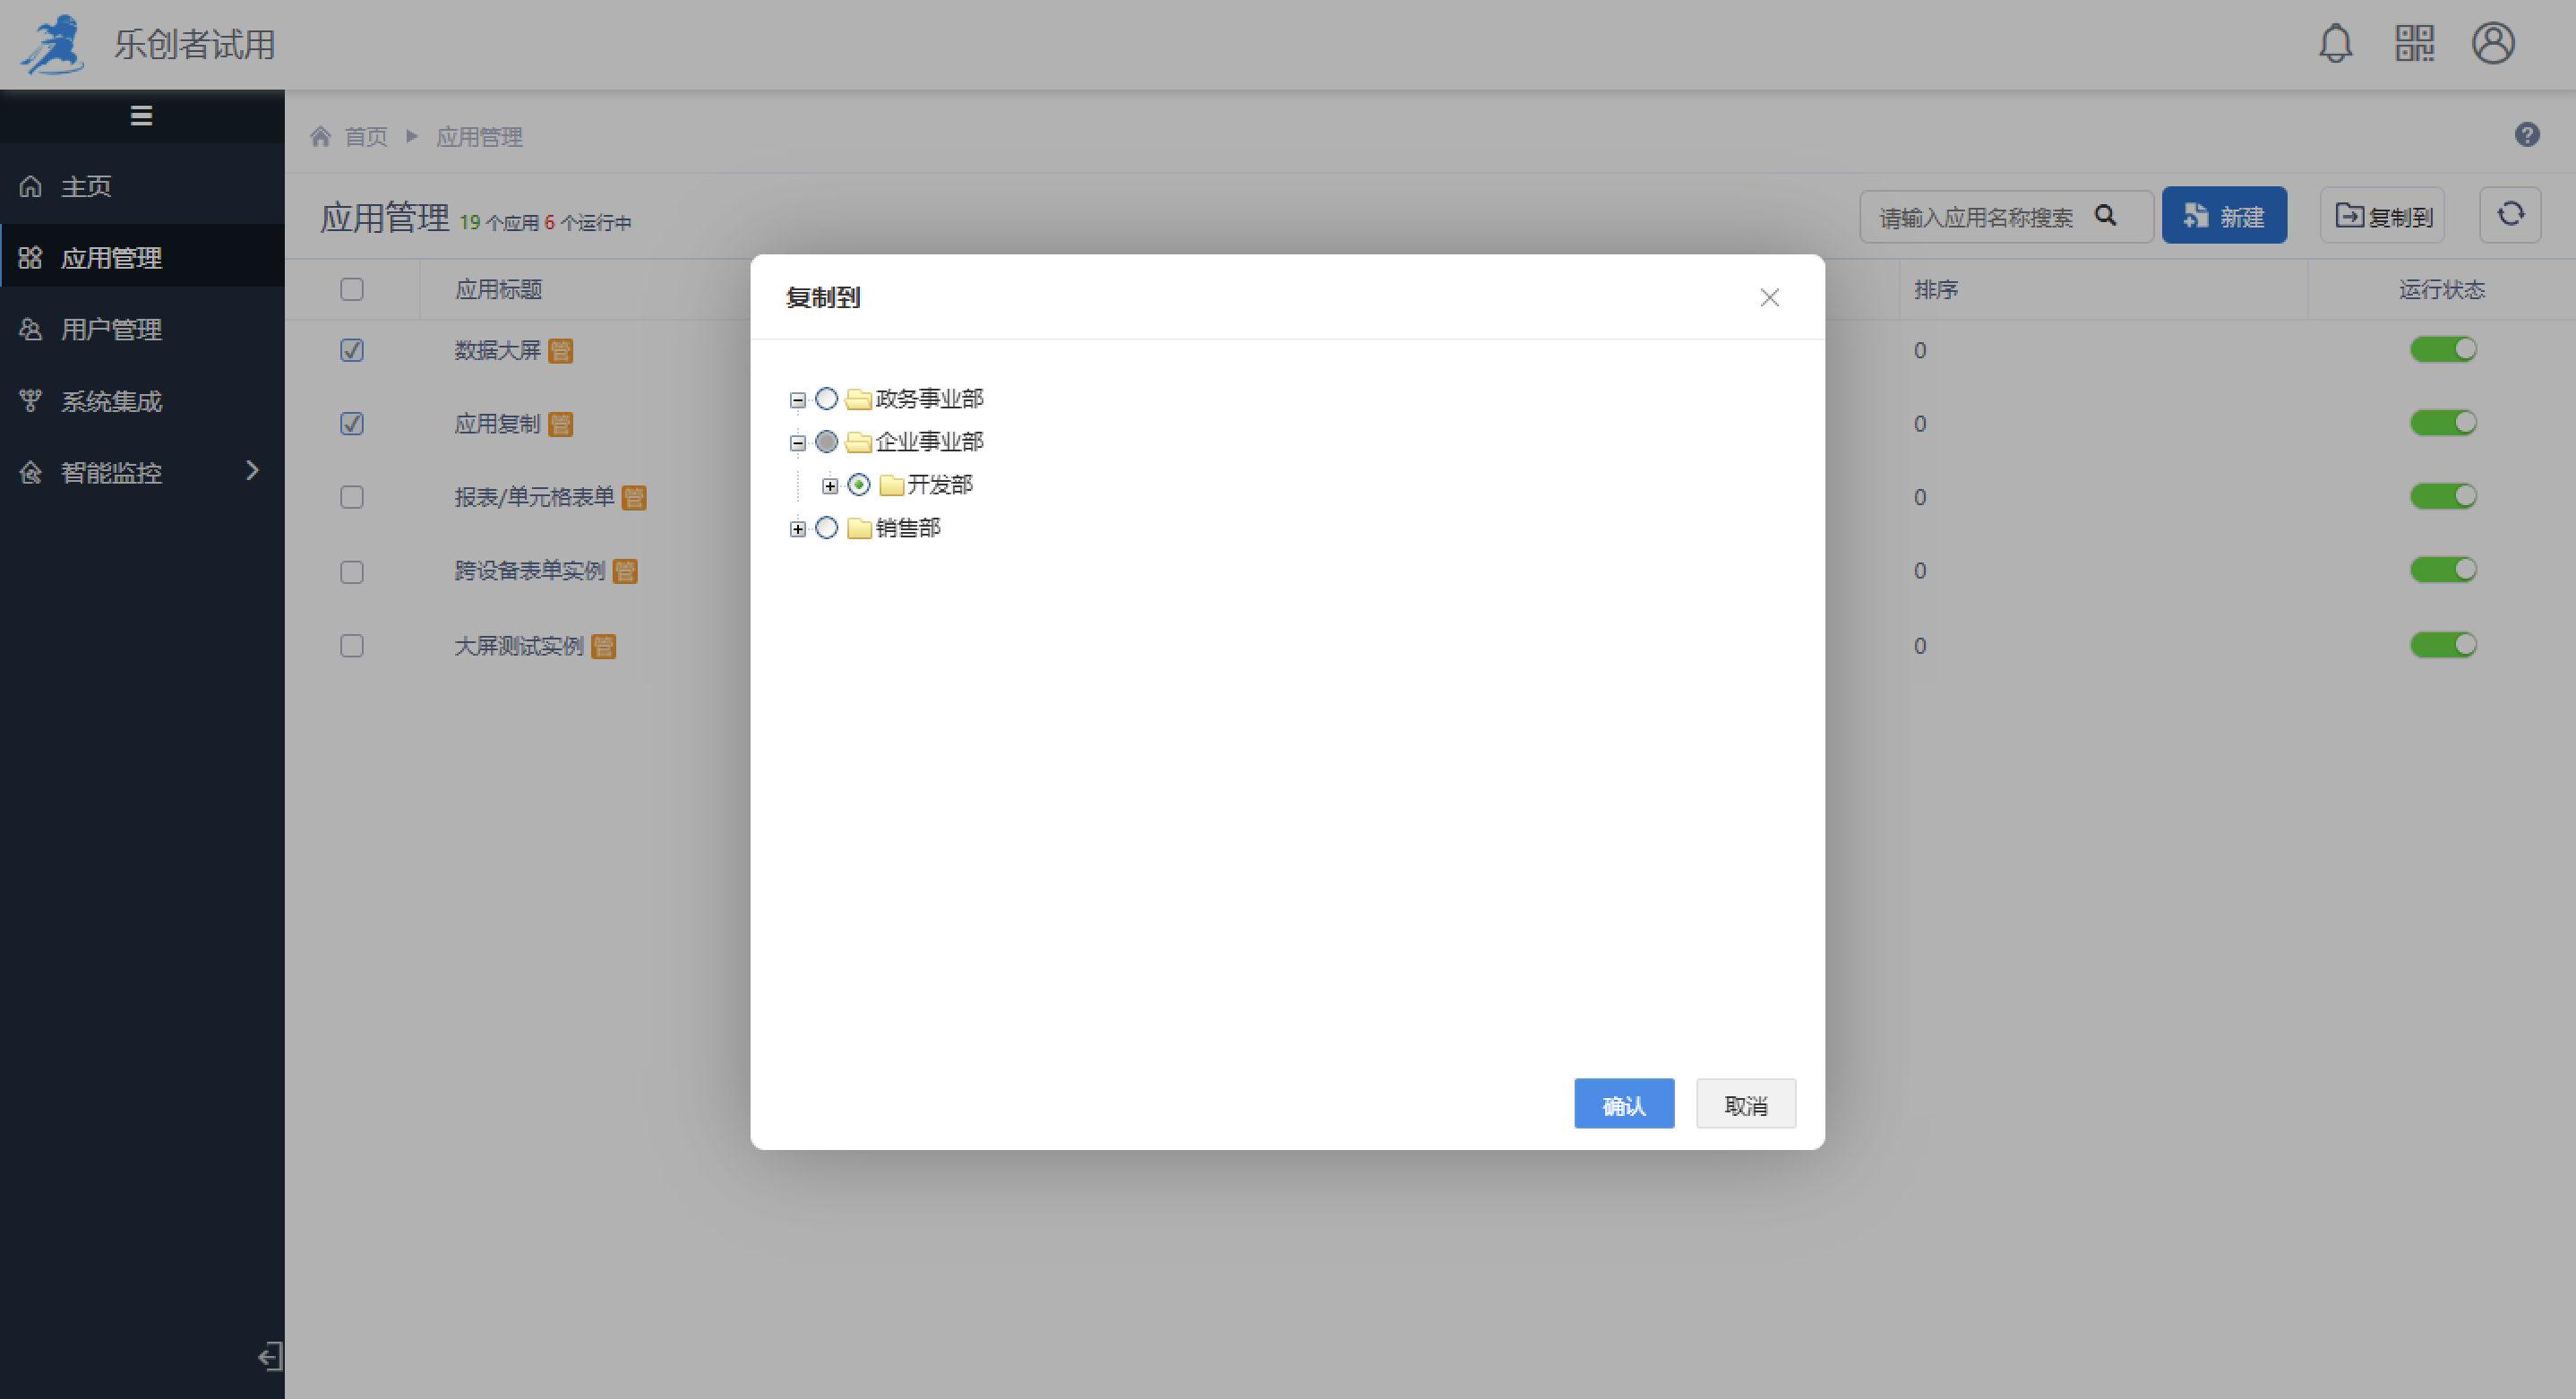Click the 取消 button
Screen dimensions: 2576x1399
pyautogui.click(x=1745, y=1104)
